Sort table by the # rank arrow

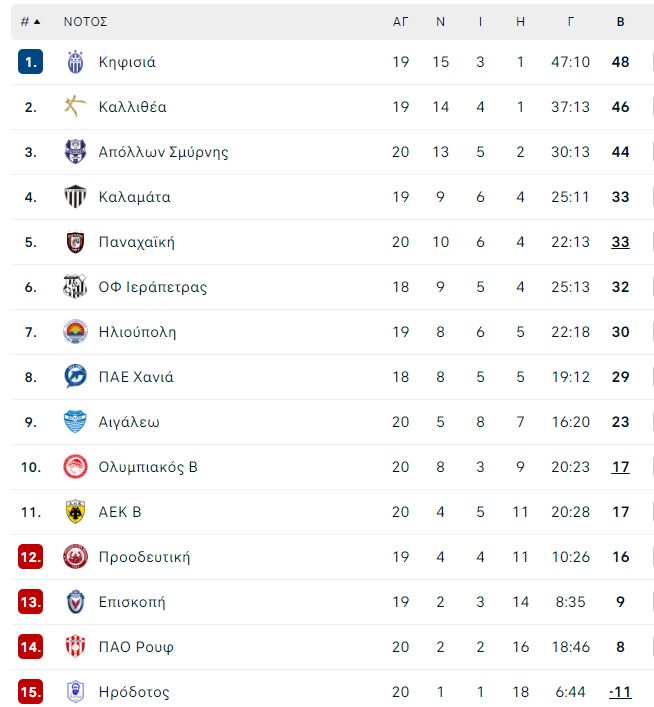pyautogui.click(x=31, y=22)
